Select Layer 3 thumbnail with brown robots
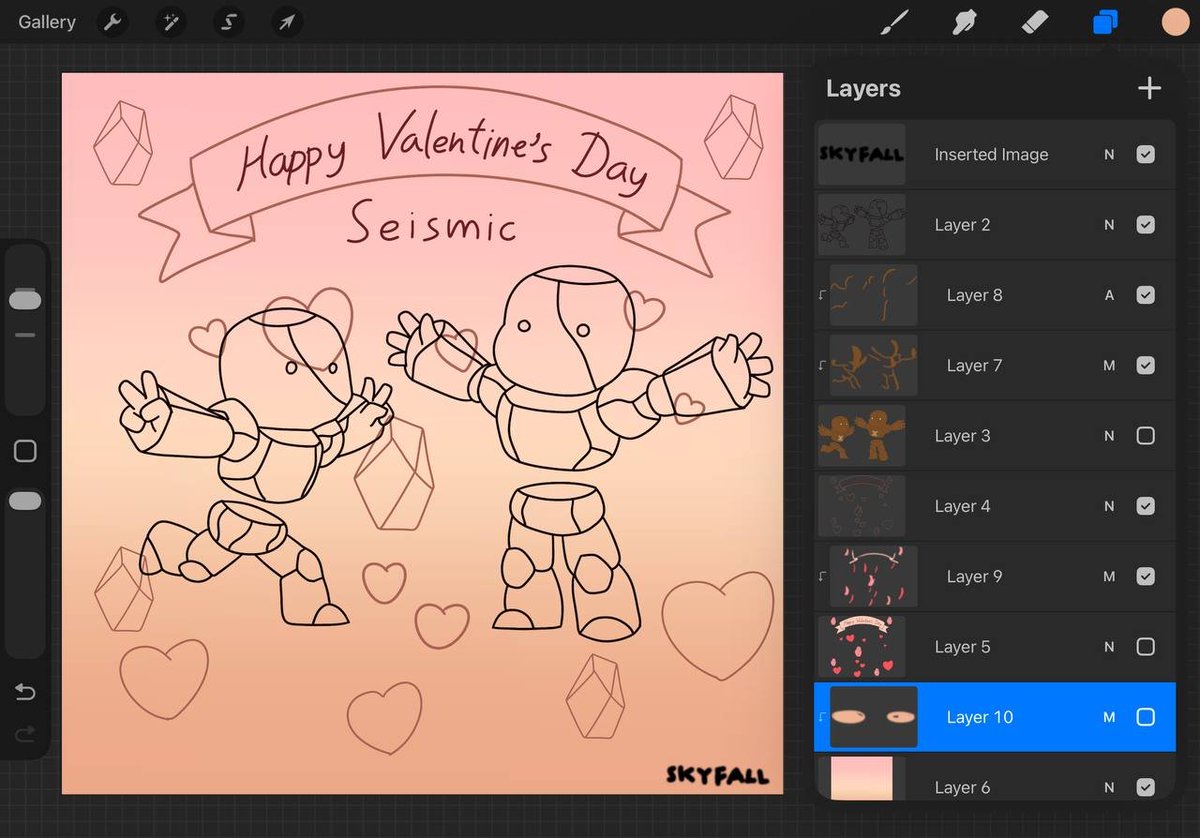This screenshot has height=838, width=1200. tap(862, 436)
